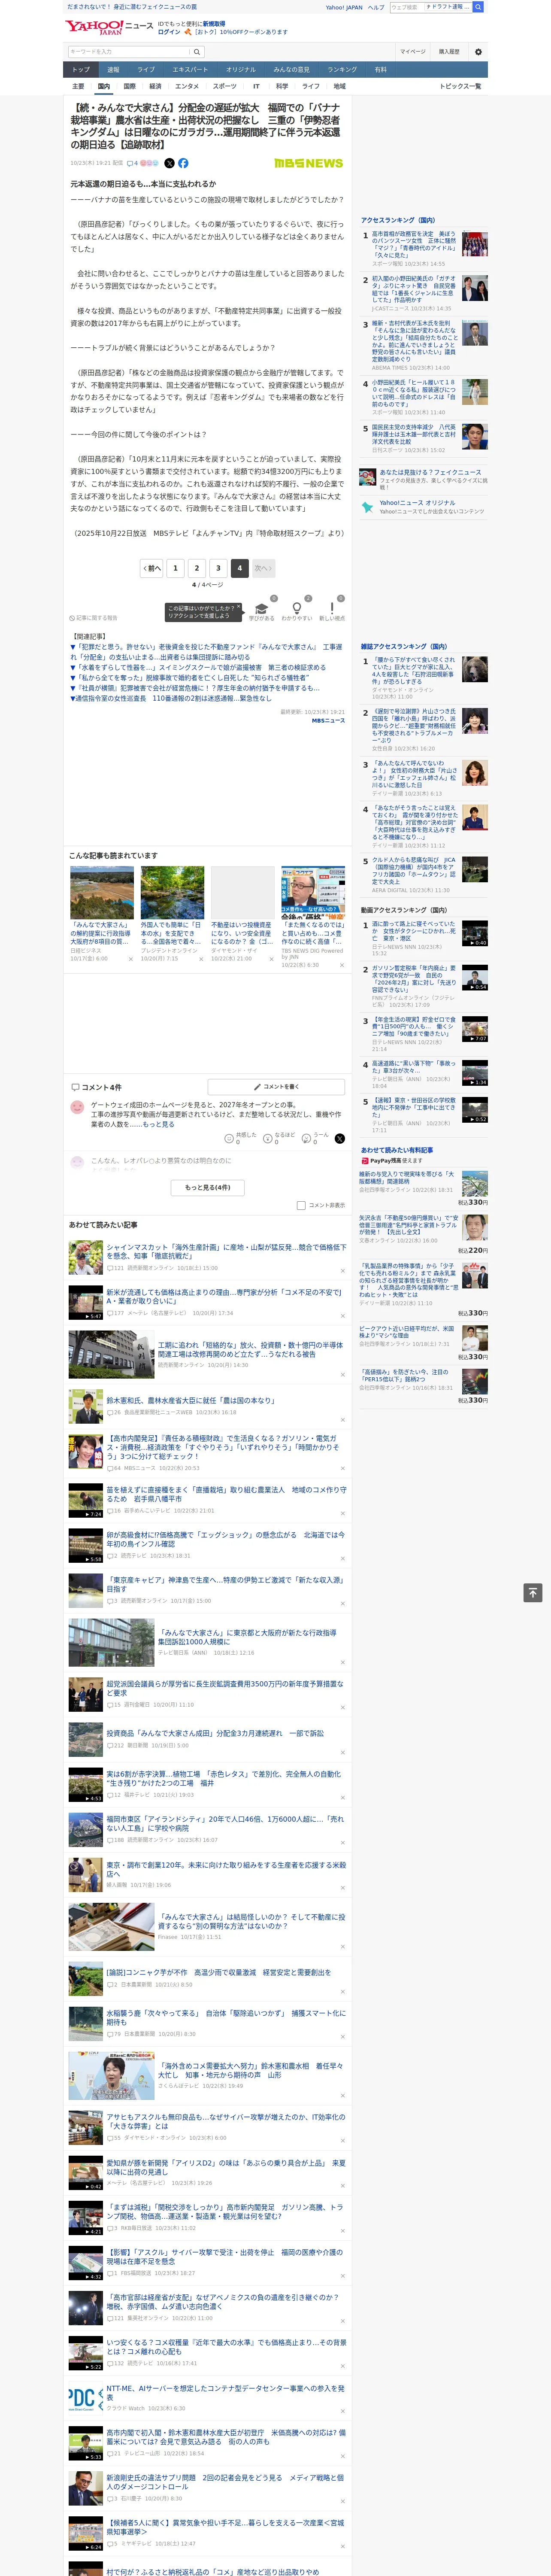Go to article page 1
Screen dimensions: 551x2576
(175, 568)
